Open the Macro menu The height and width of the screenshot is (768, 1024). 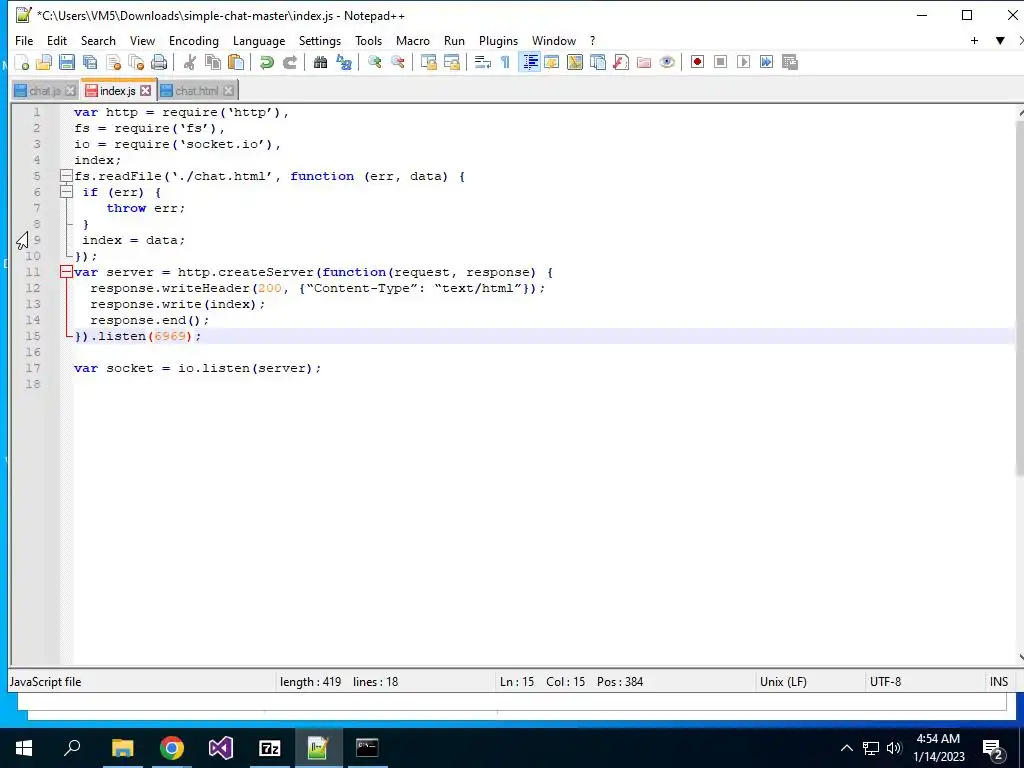tap(413, 40)
